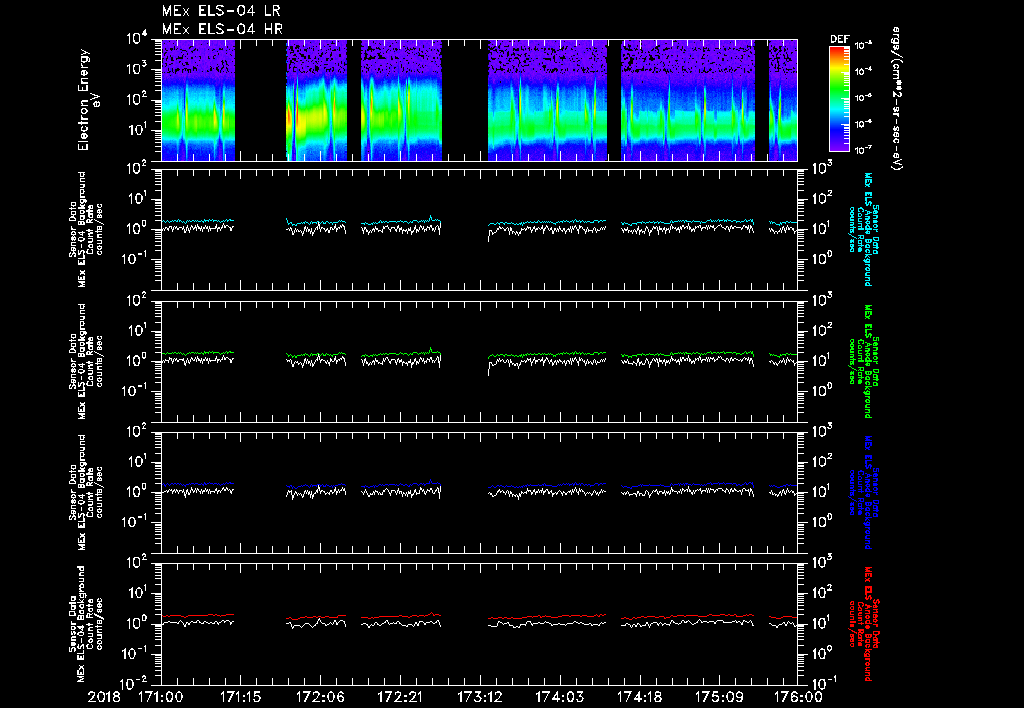Select the 174:18 time tick label
1024x708 pixels.
(640, 696)
